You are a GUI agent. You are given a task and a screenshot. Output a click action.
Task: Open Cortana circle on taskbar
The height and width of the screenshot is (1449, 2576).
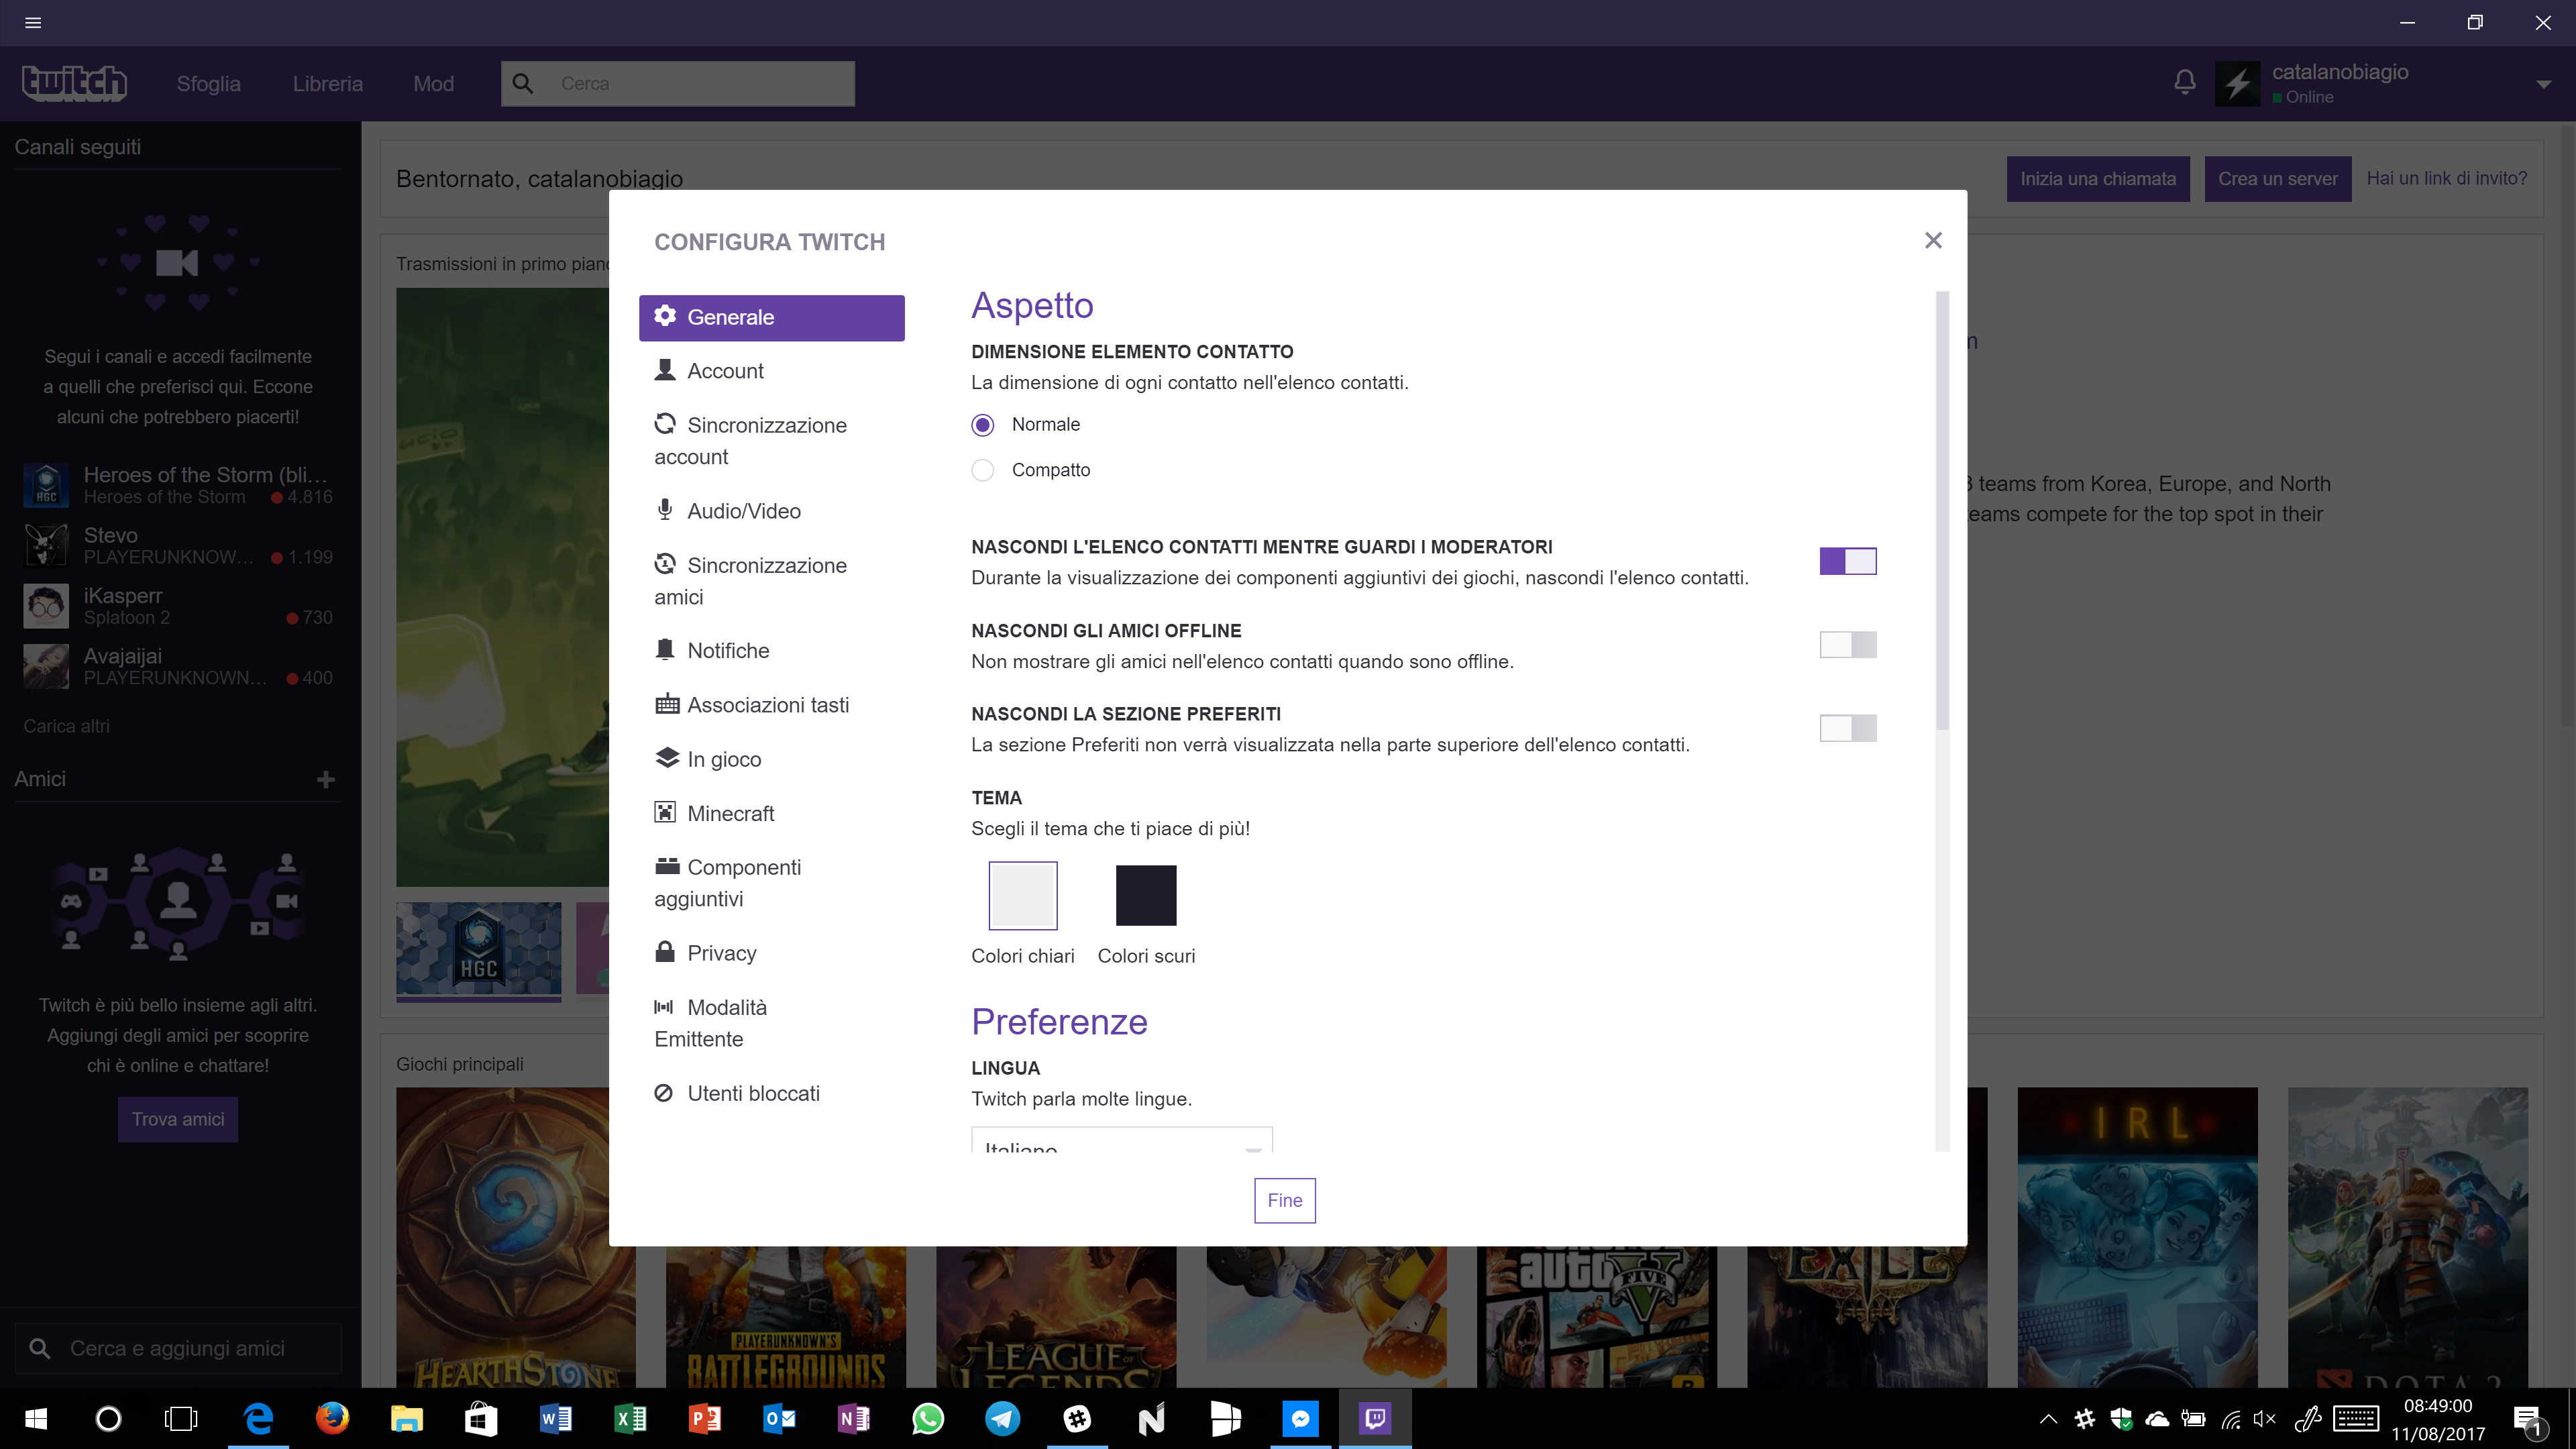(108, 1418)
